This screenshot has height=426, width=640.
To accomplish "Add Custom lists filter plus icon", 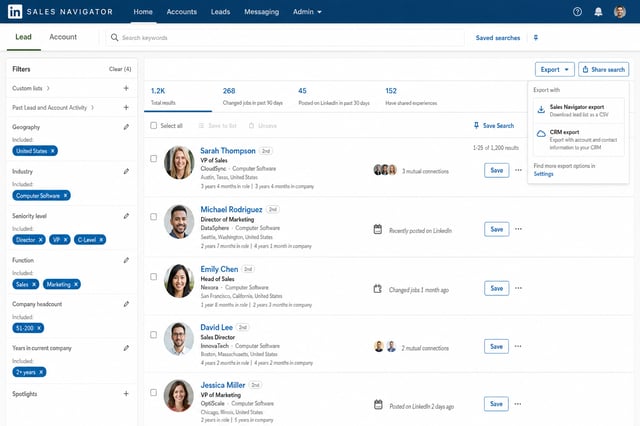I will coord(126,88).
